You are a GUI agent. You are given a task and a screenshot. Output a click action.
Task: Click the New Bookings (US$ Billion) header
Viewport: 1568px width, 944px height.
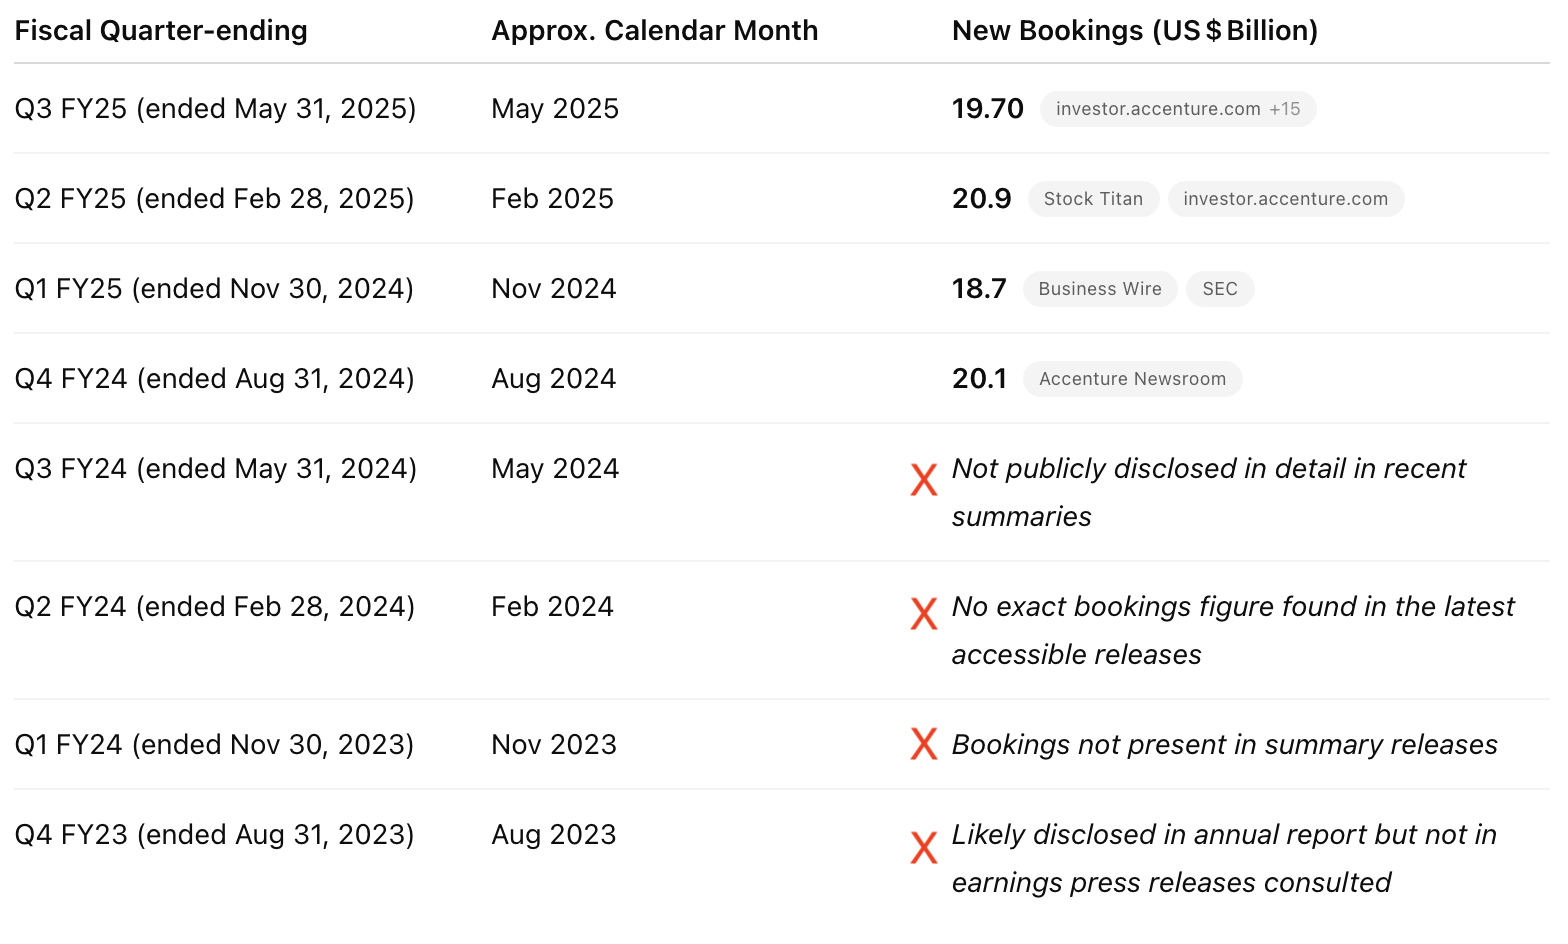1134,31
